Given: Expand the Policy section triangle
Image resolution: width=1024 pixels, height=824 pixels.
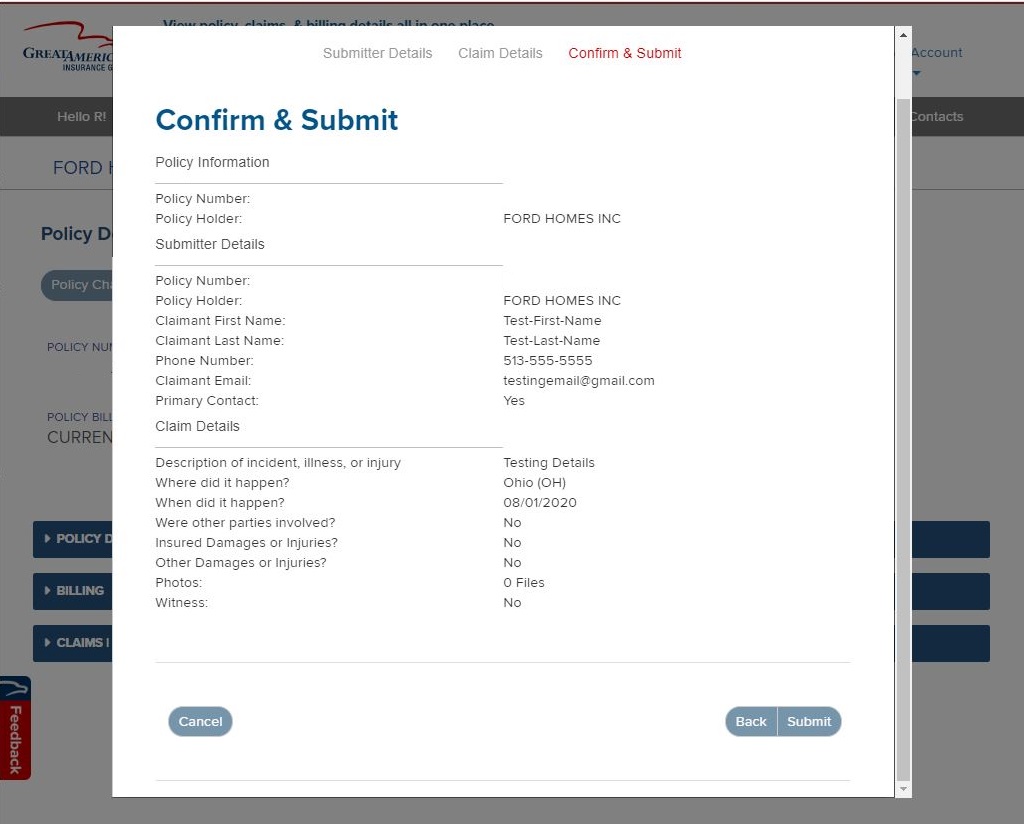Looking at the screenshot, I should pos(47,539).
